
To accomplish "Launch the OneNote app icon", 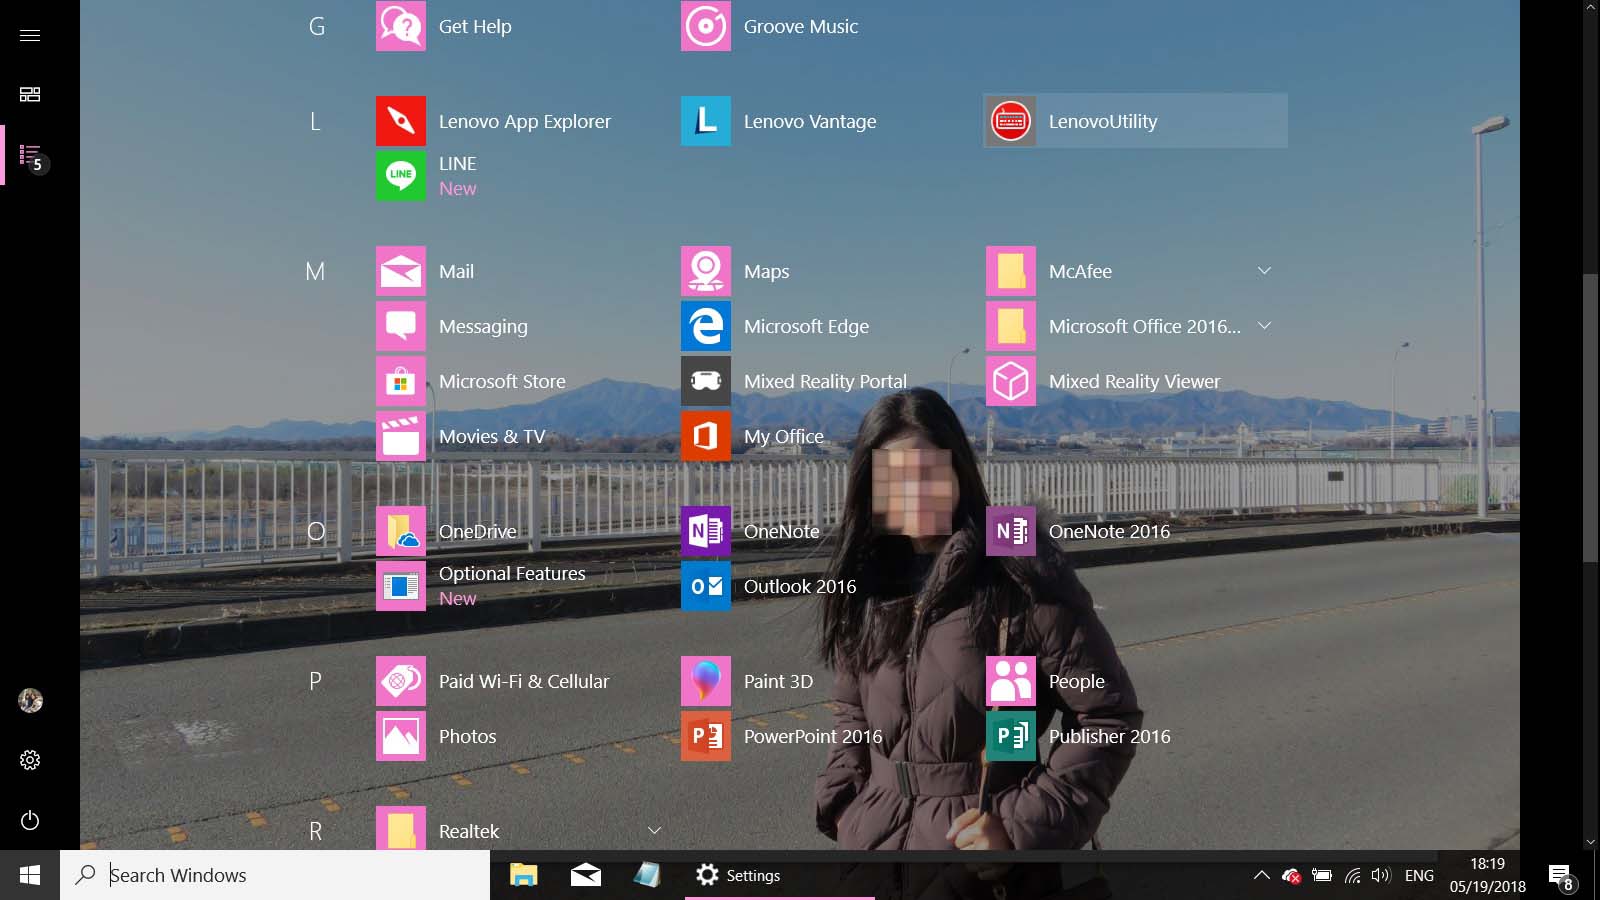I will [706, 531].
